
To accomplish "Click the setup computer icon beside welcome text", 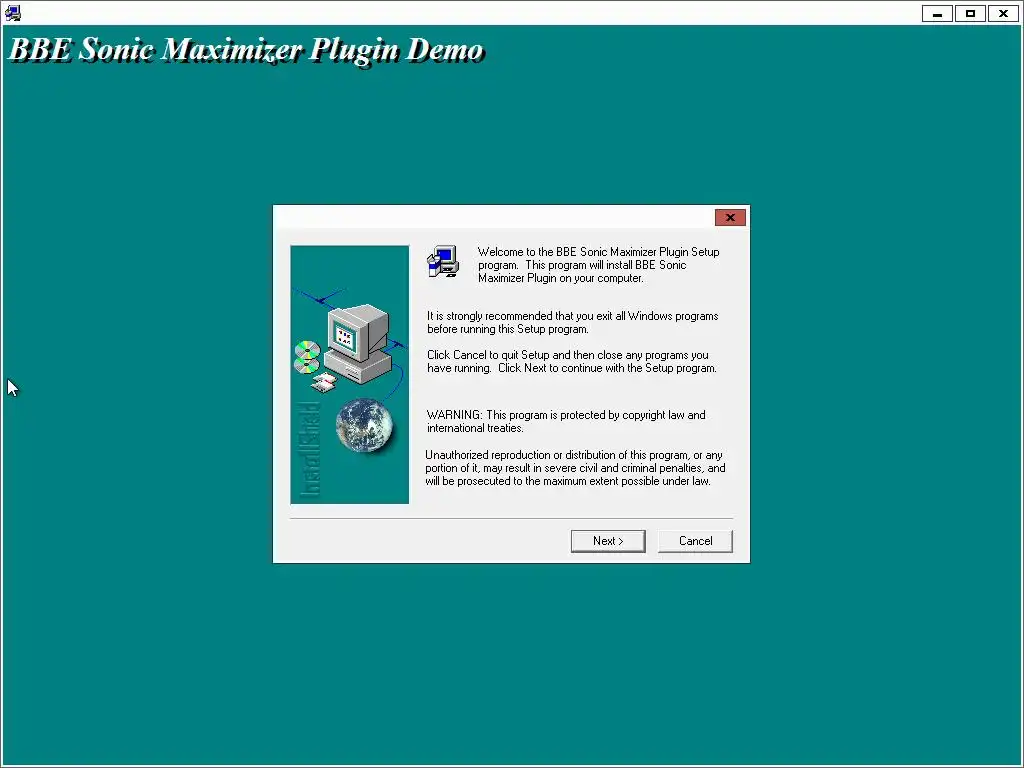I will tap(443, 261).
